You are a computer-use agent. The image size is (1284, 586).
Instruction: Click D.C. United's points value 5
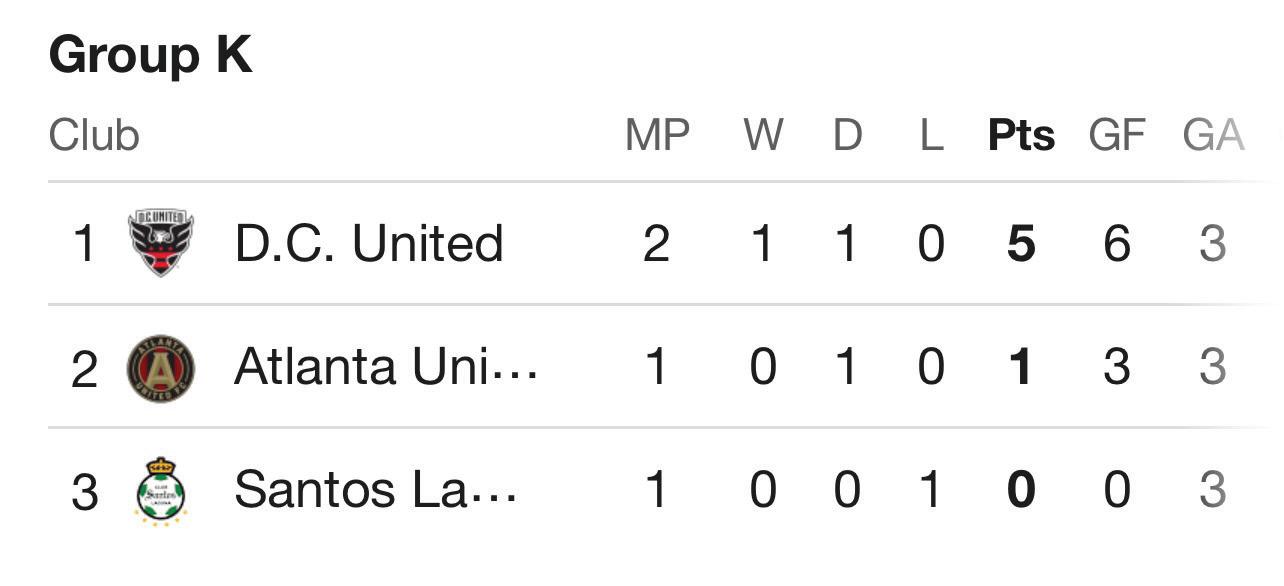pos(1021,244)
